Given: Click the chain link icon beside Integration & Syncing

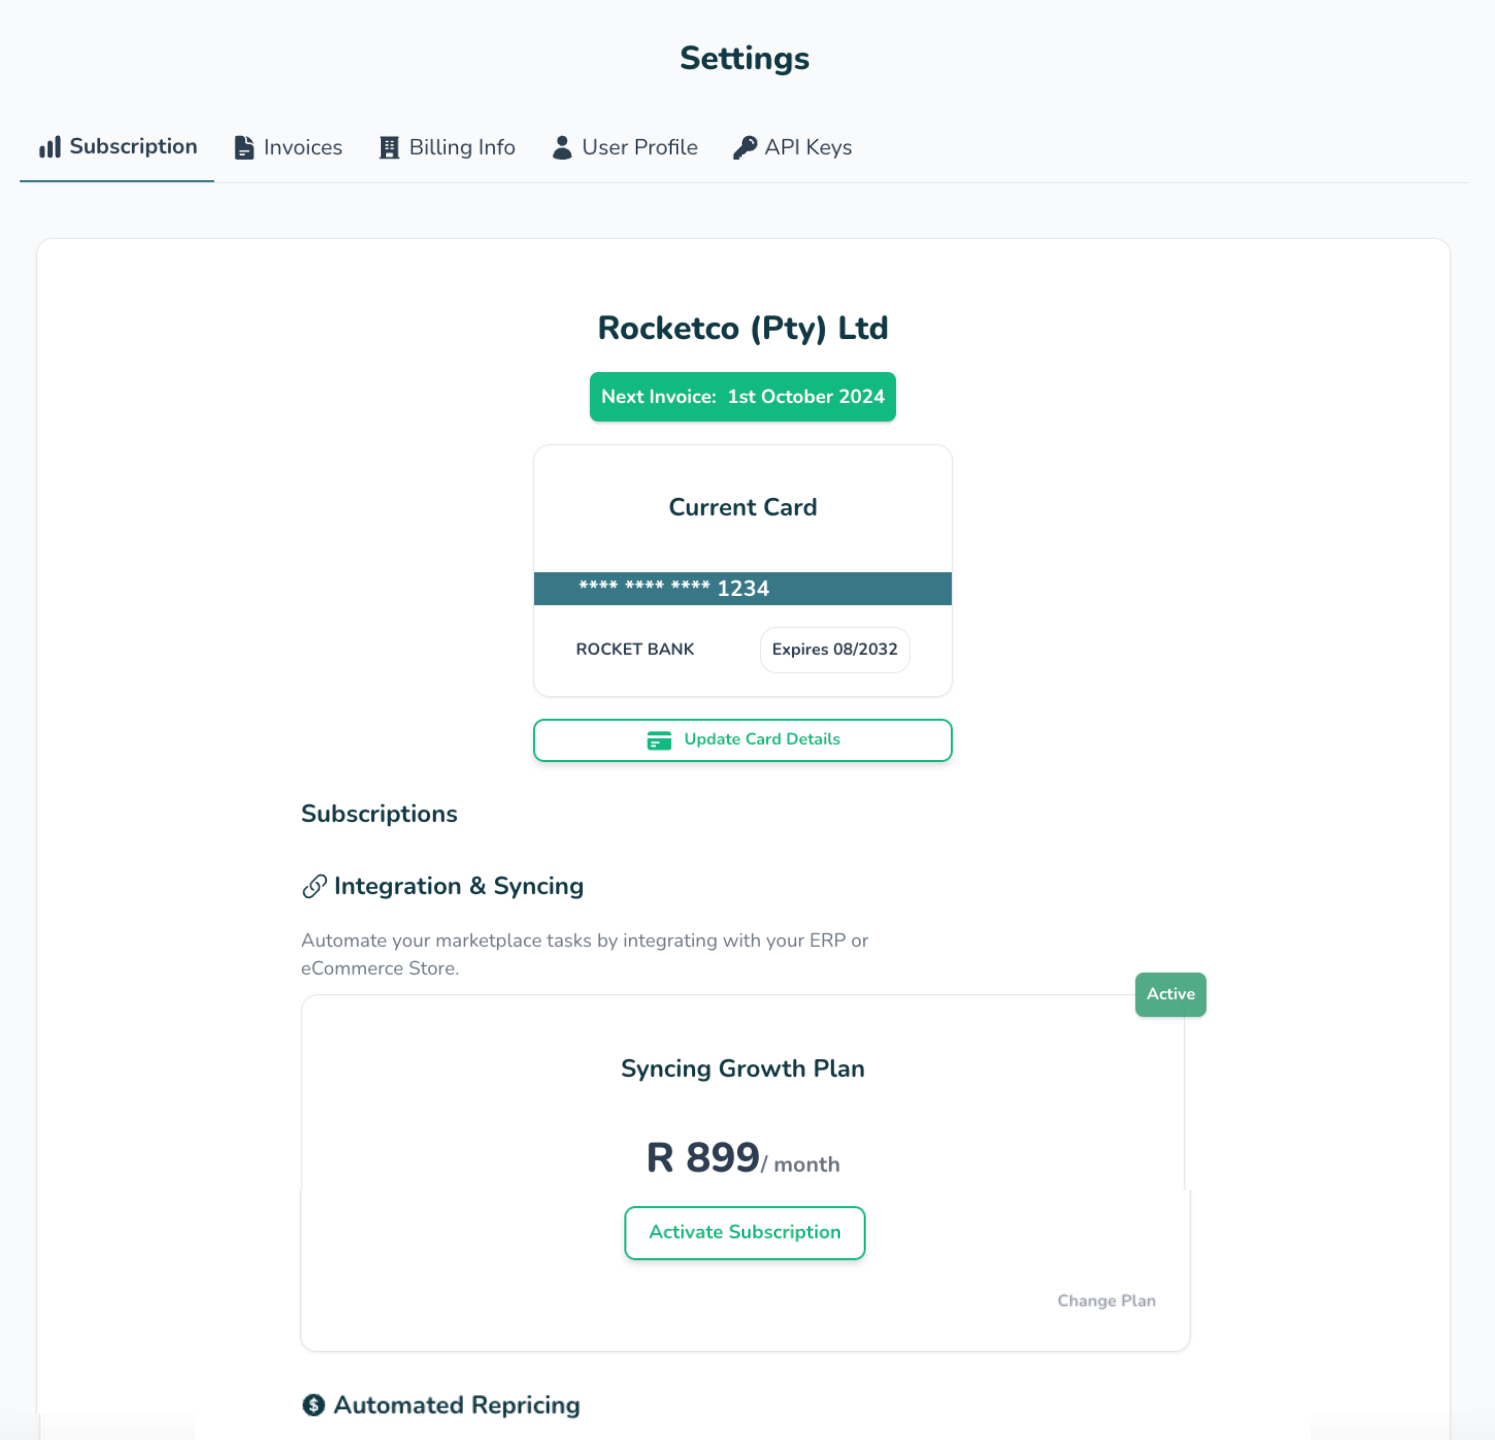Looking at the screenshot, I should point(314,886).
